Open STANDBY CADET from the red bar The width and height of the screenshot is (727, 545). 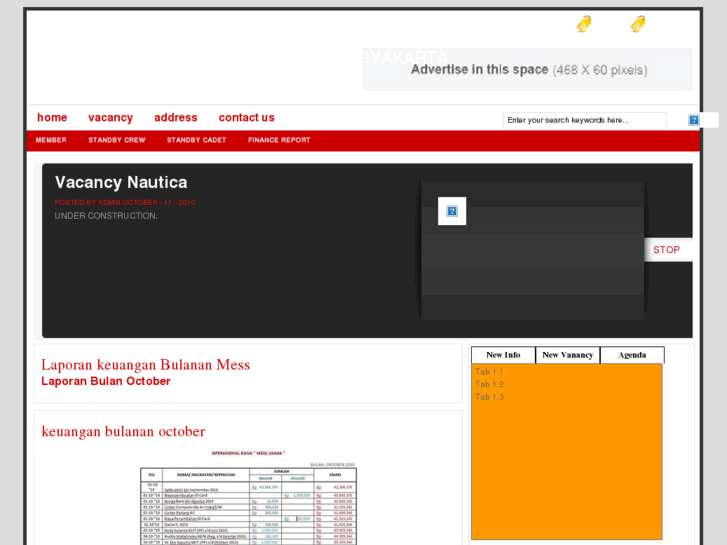pyautogui.click(x=197, y=140)
